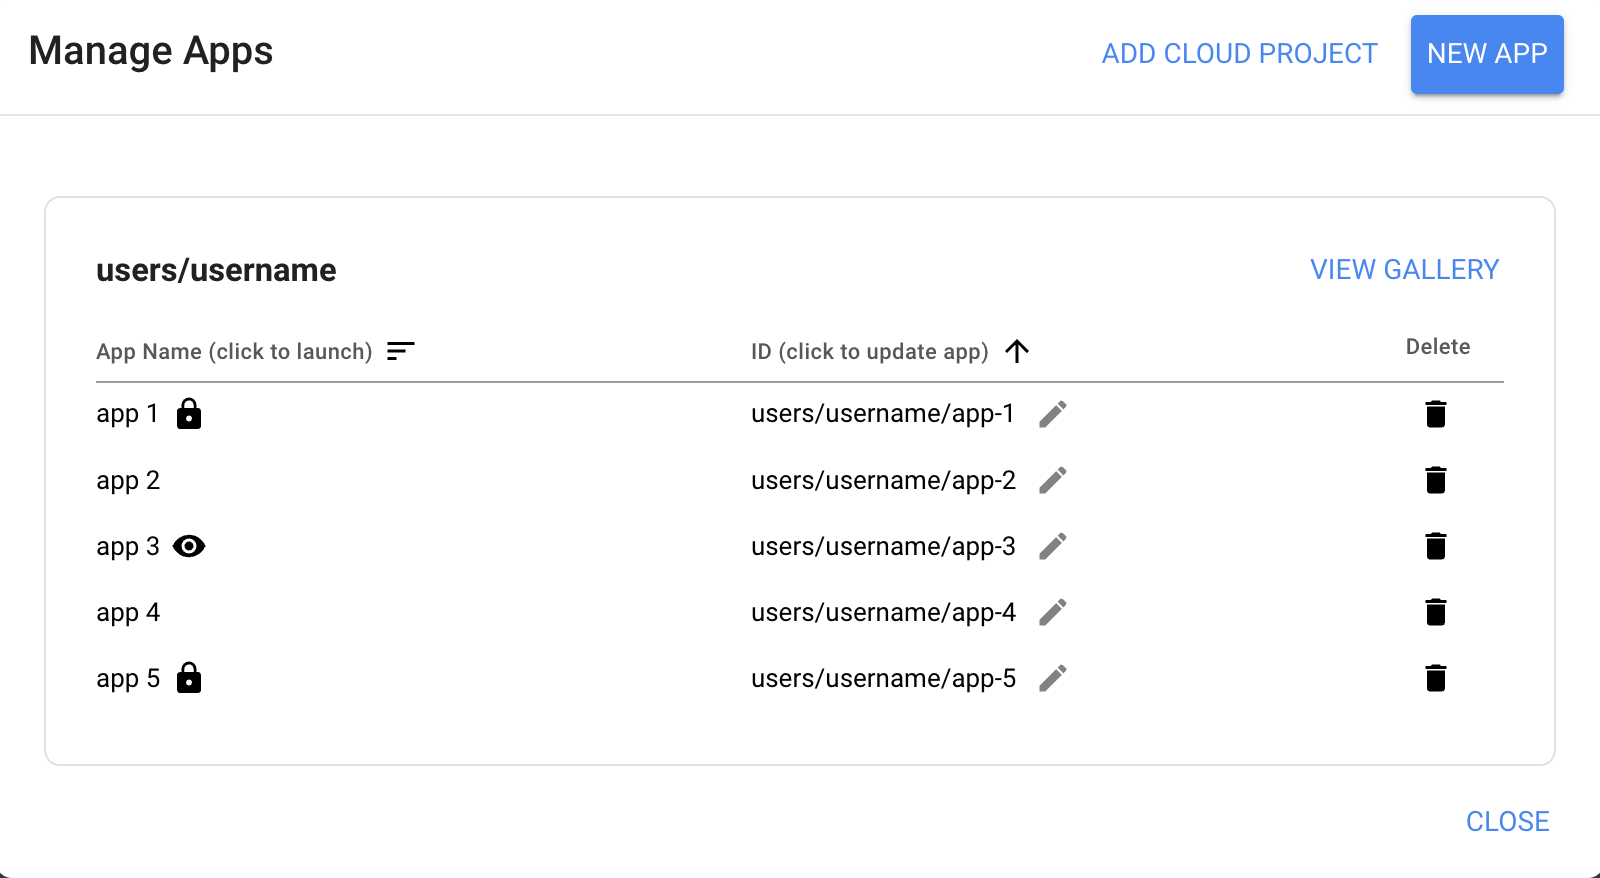The height and width of the screenshot is (878, 1600).
Task: Click the delete trash icon beside app 3
Action: point(1437,546)
